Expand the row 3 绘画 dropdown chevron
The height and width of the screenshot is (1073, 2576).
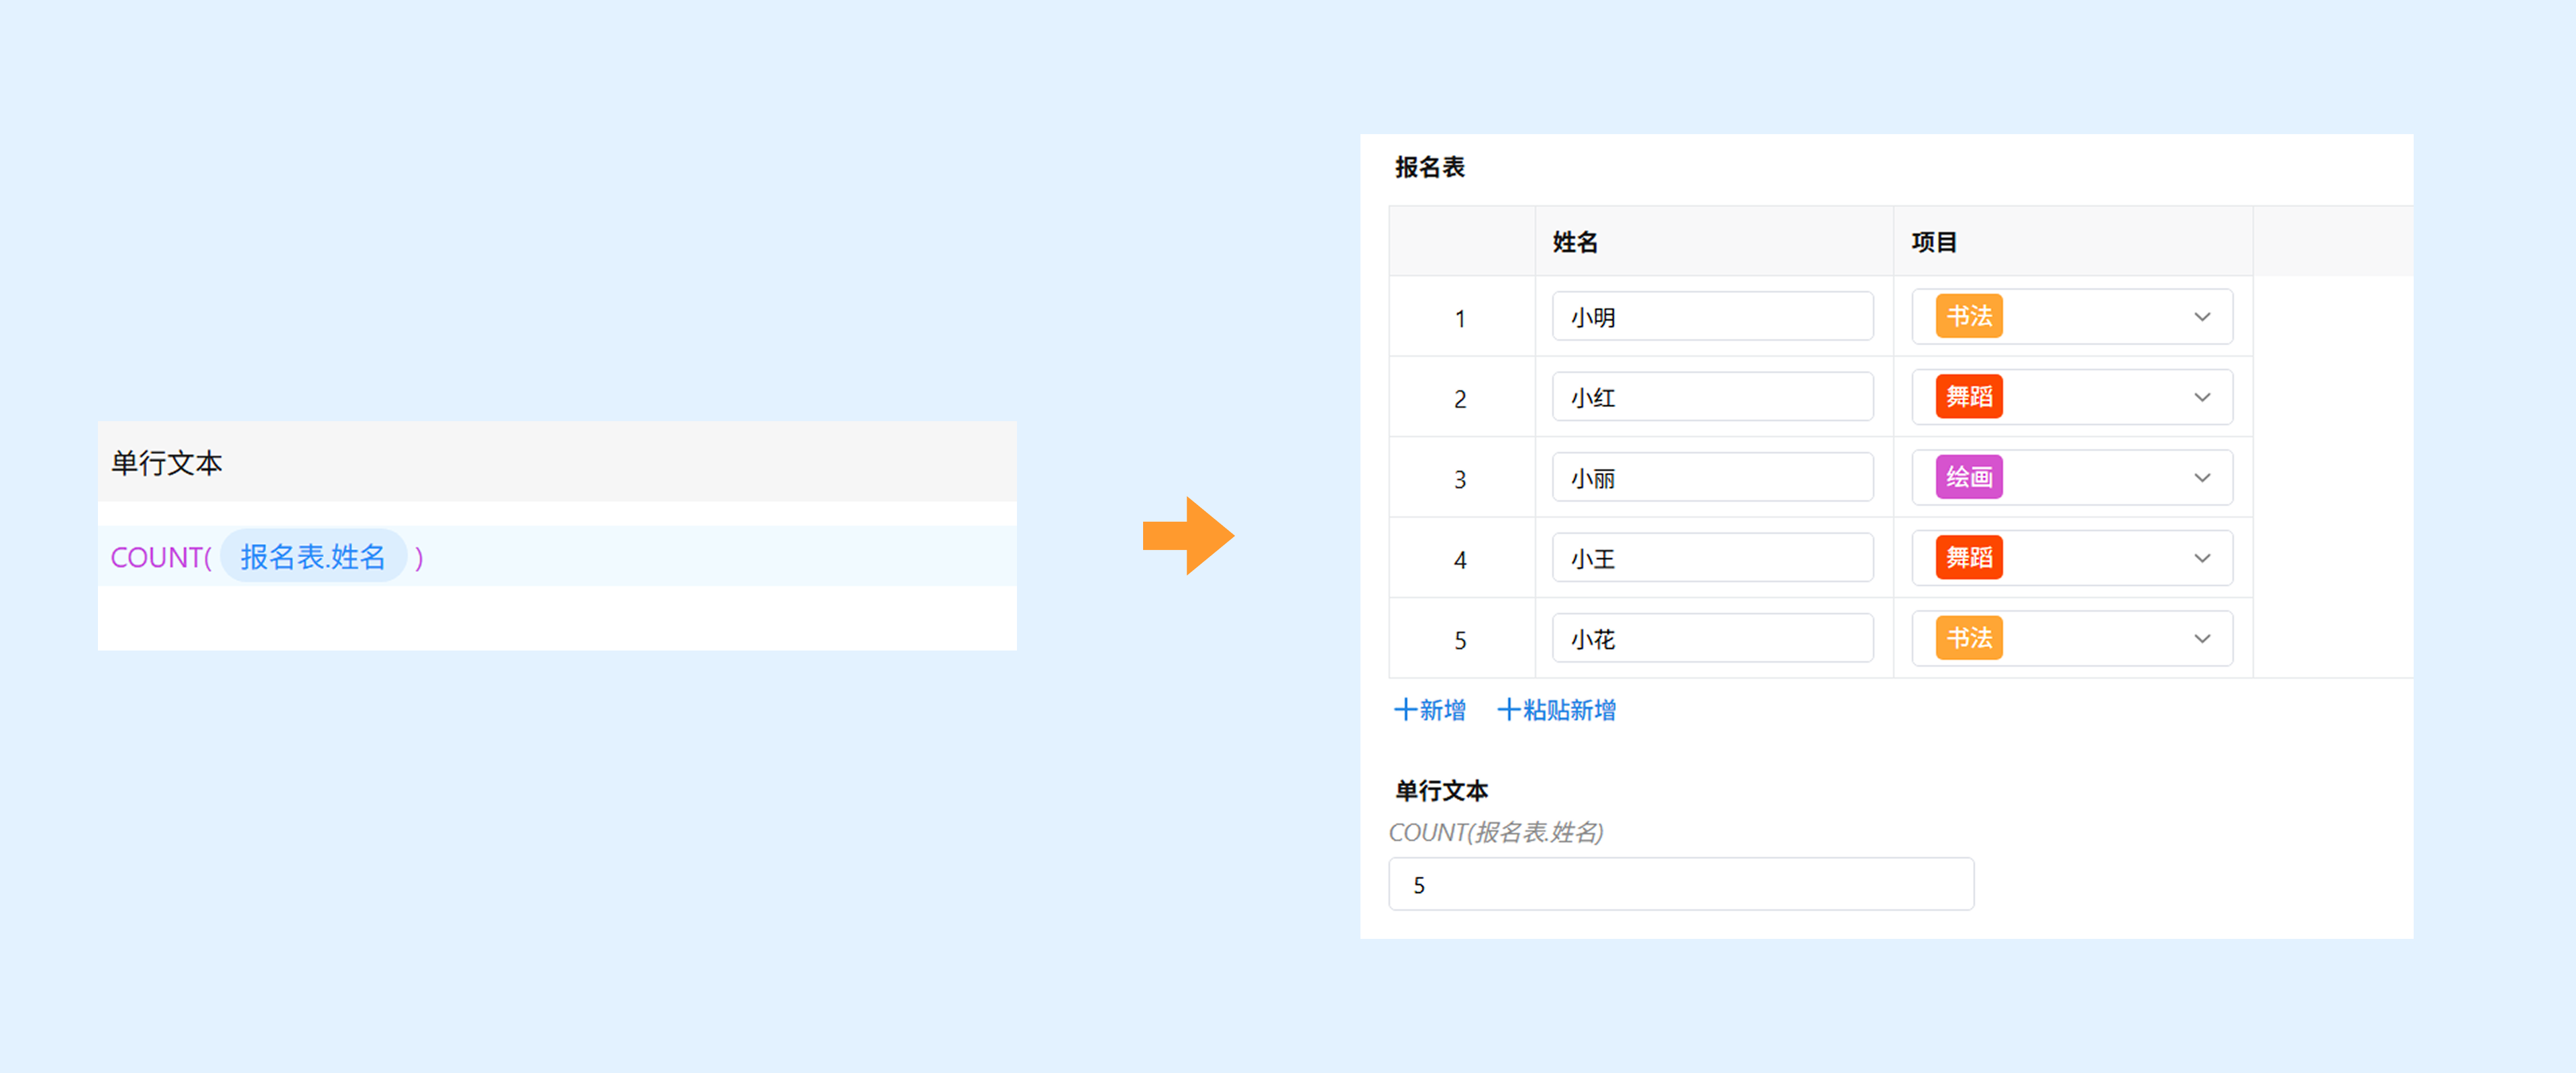(x=2201, y=478)
